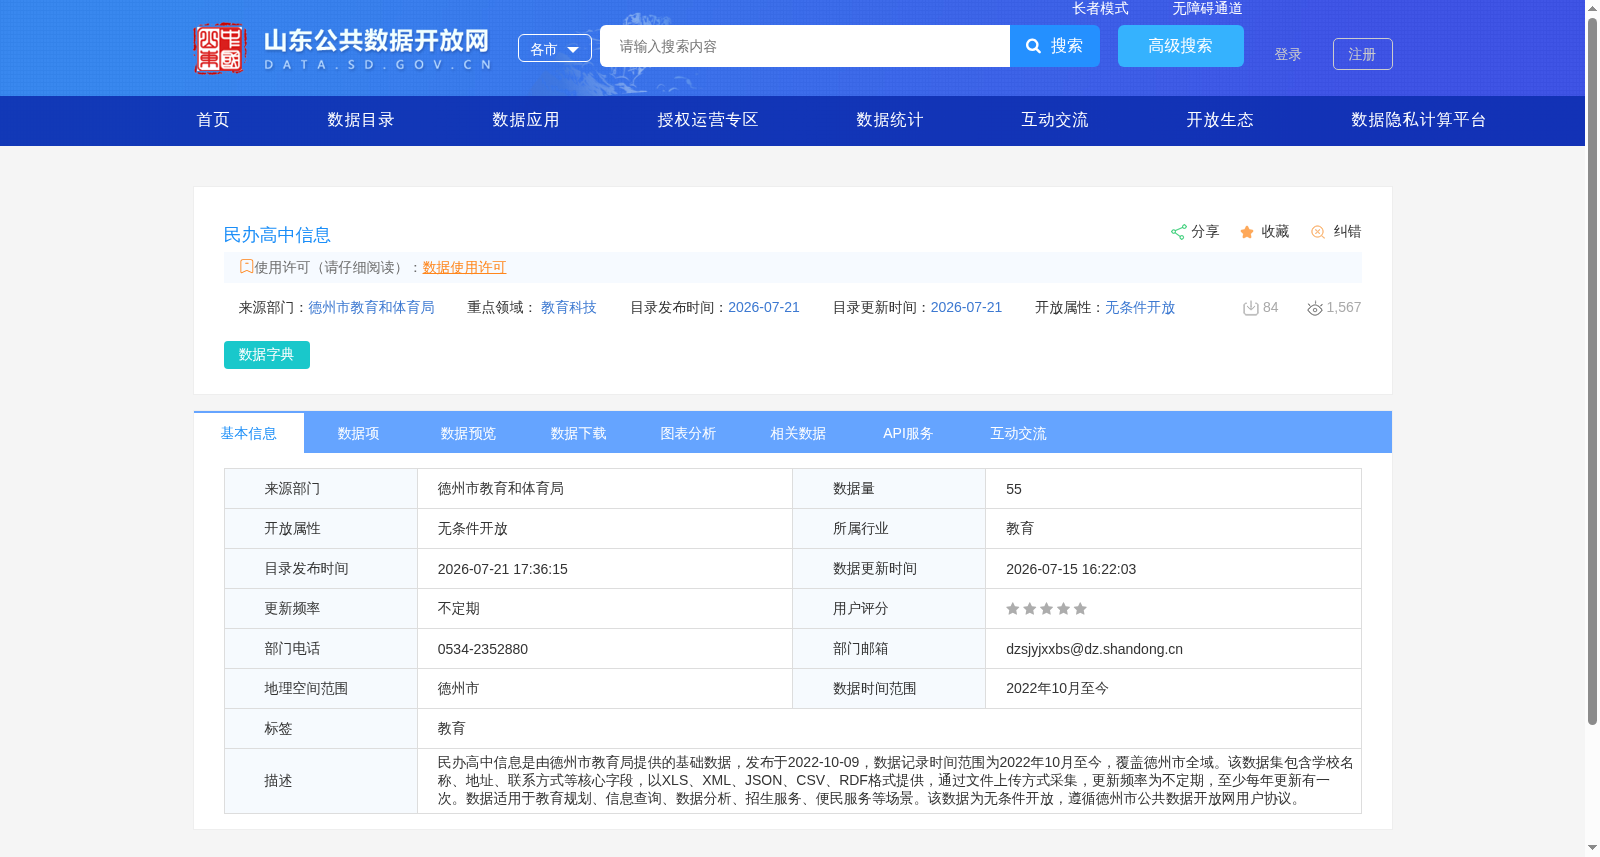This screenshot has height=857, width=1600.
Task: Rate using the user rating stars
Action: pos(1046,609)
